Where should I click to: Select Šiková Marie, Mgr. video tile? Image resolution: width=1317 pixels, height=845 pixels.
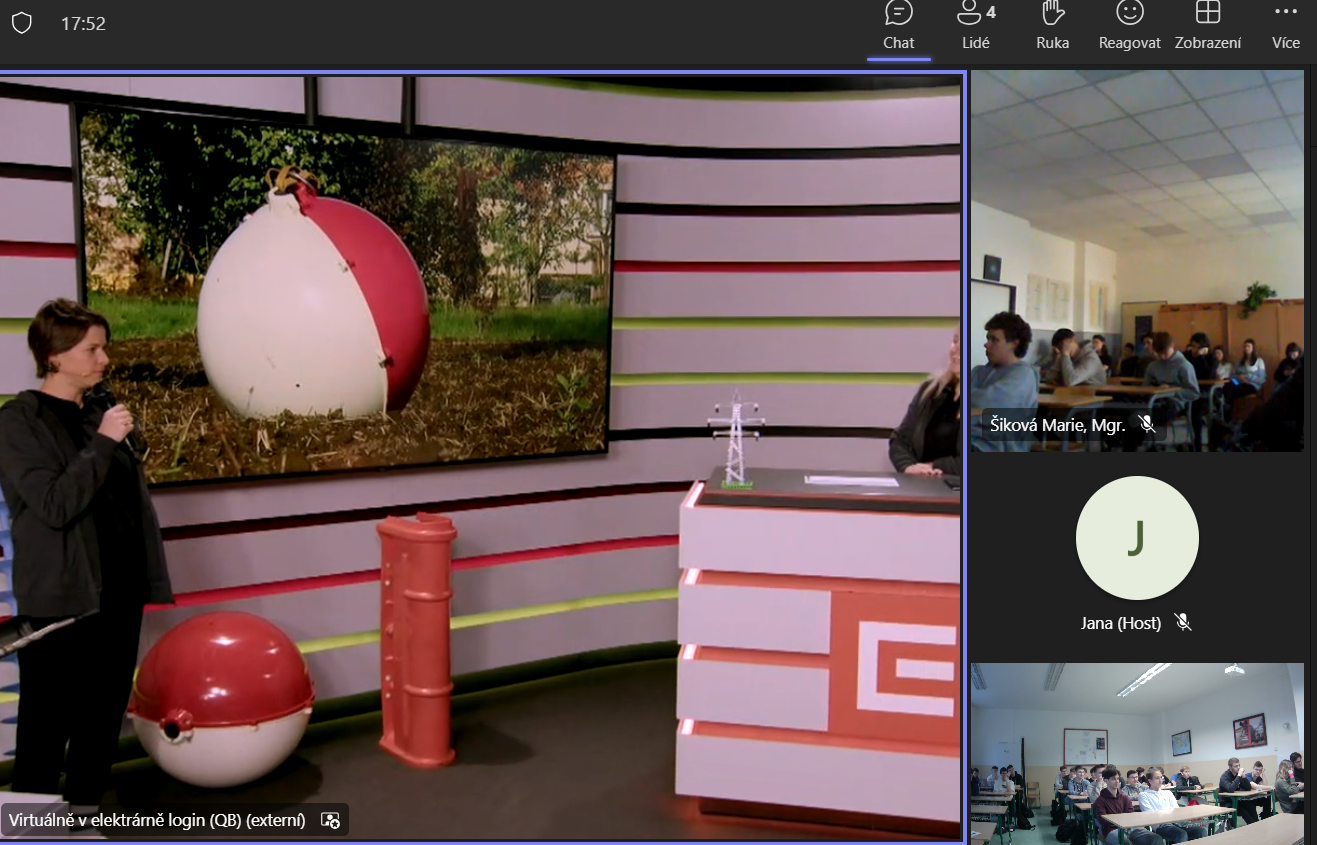(1137, 261)
